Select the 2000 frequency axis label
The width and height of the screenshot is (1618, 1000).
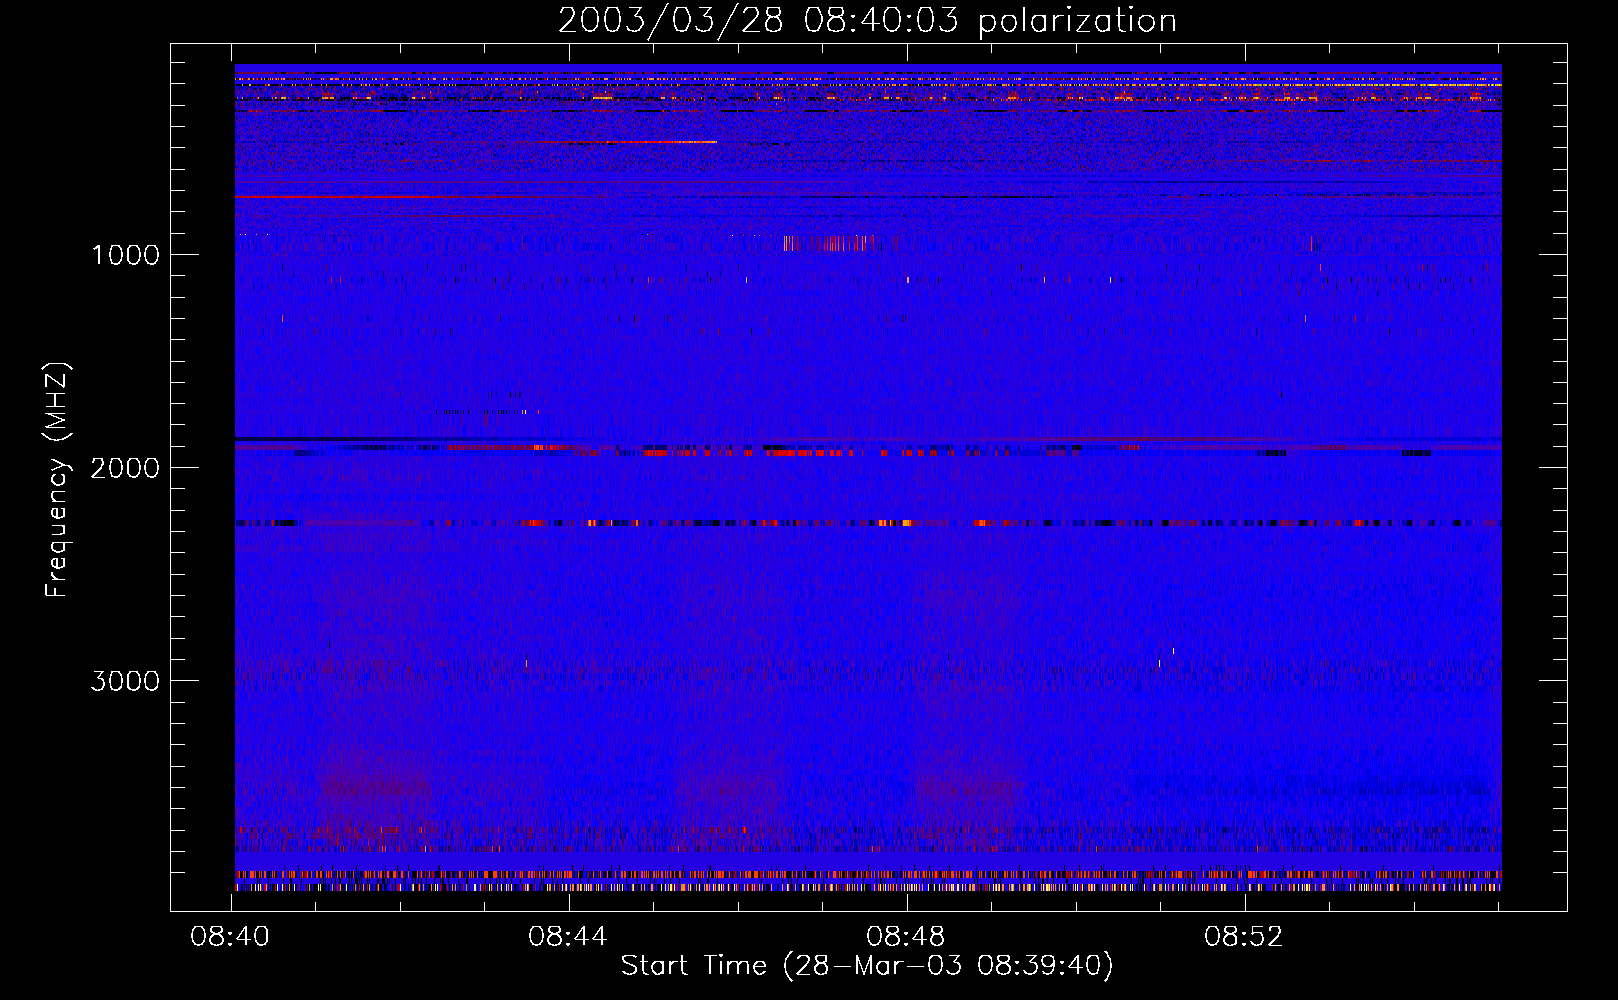[x=125, y=468]
